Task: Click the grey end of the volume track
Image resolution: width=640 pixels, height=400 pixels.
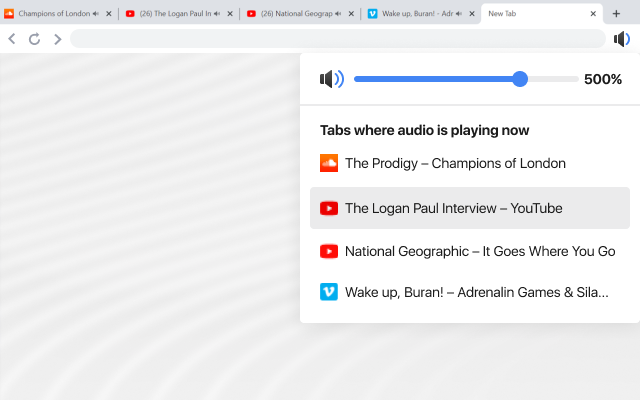Action: [x=553, y=79]
